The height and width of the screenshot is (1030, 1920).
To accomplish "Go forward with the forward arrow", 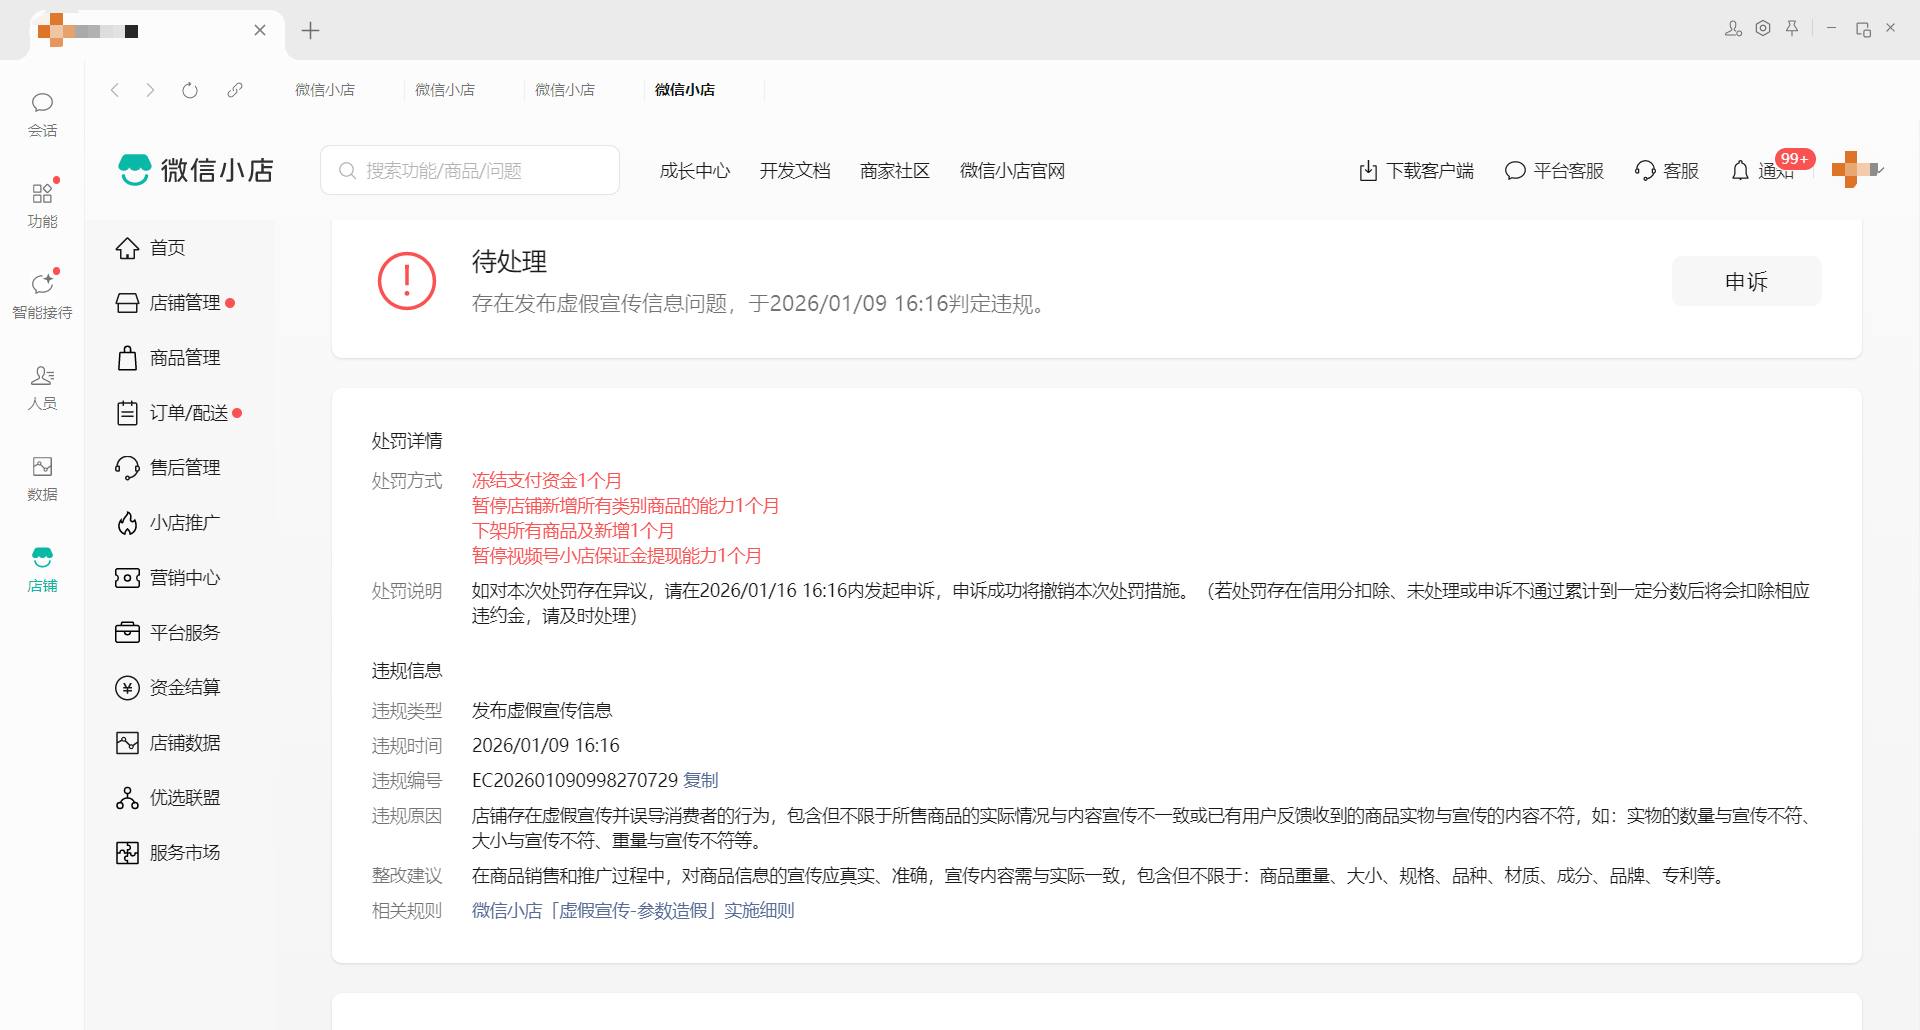I will coord(150,90).
